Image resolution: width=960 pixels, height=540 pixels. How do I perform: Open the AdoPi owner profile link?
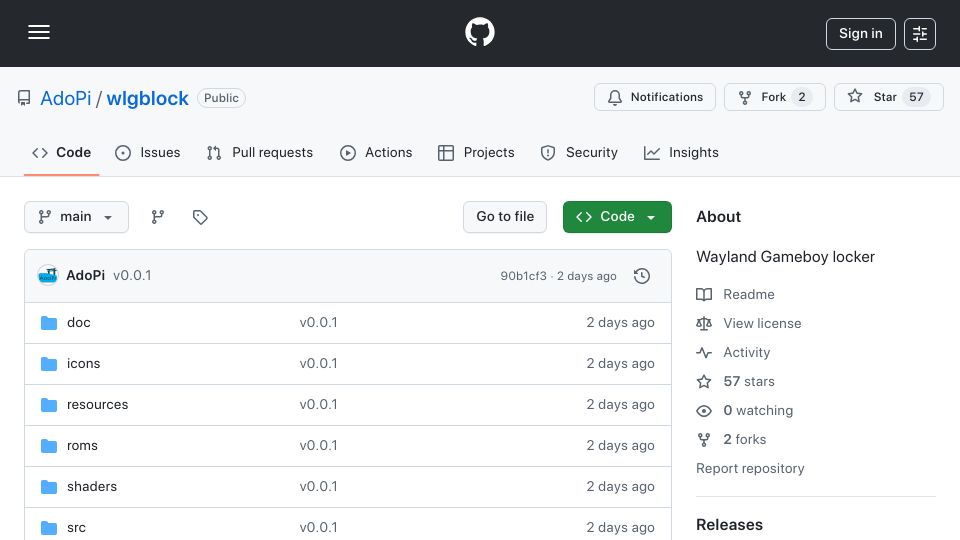coord(66,98)
